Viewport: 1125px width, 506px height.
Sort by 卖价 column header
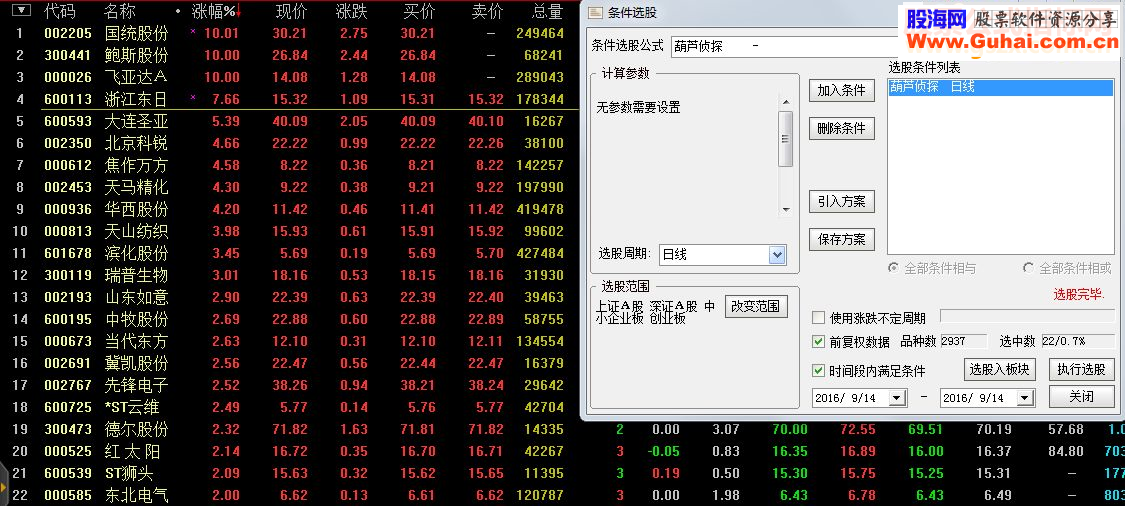click(x=488, y=11)
